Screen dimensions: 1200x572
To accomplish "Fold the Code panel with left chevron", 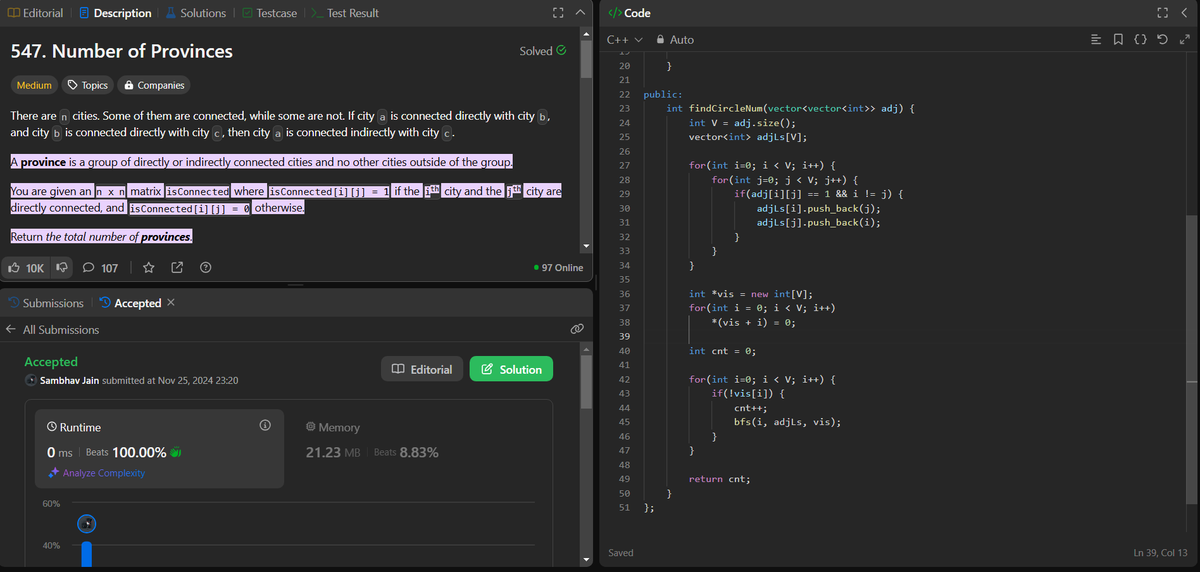I will [x=1183, y=13].
